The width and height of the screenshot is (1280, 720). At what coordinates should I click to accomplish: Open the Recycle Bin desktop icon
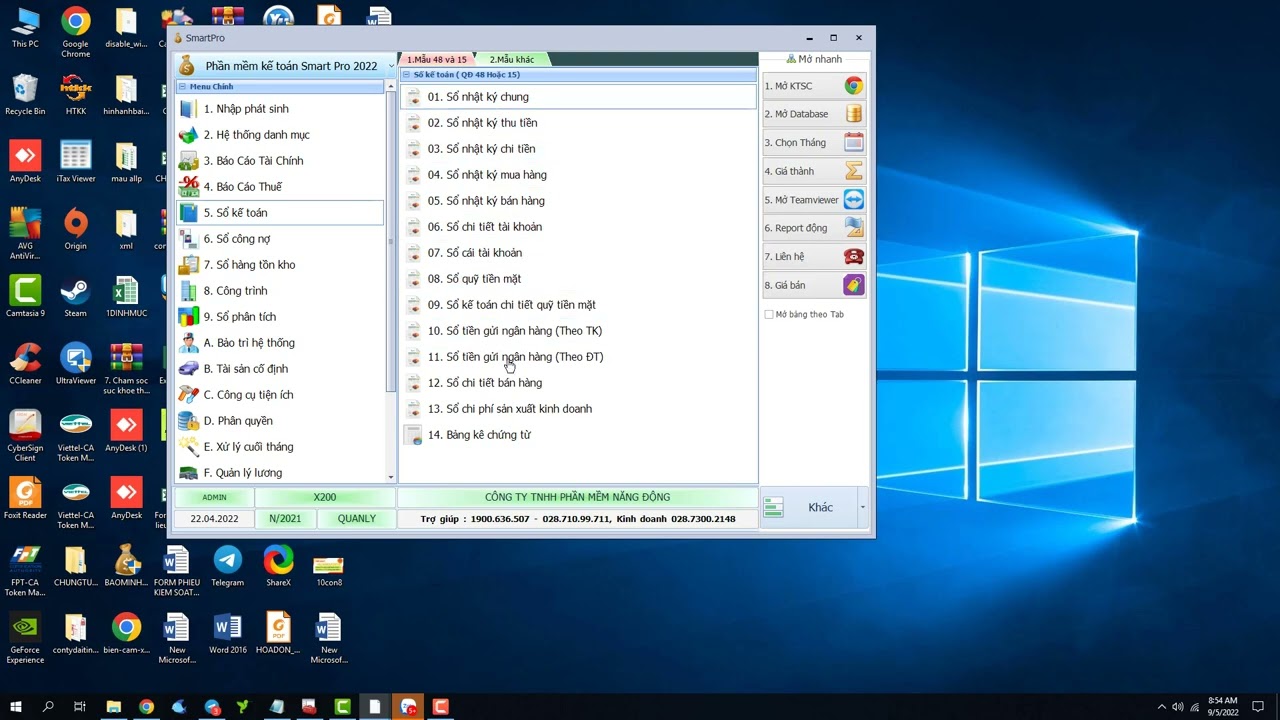pyautogui.click(x=25, y=94)
